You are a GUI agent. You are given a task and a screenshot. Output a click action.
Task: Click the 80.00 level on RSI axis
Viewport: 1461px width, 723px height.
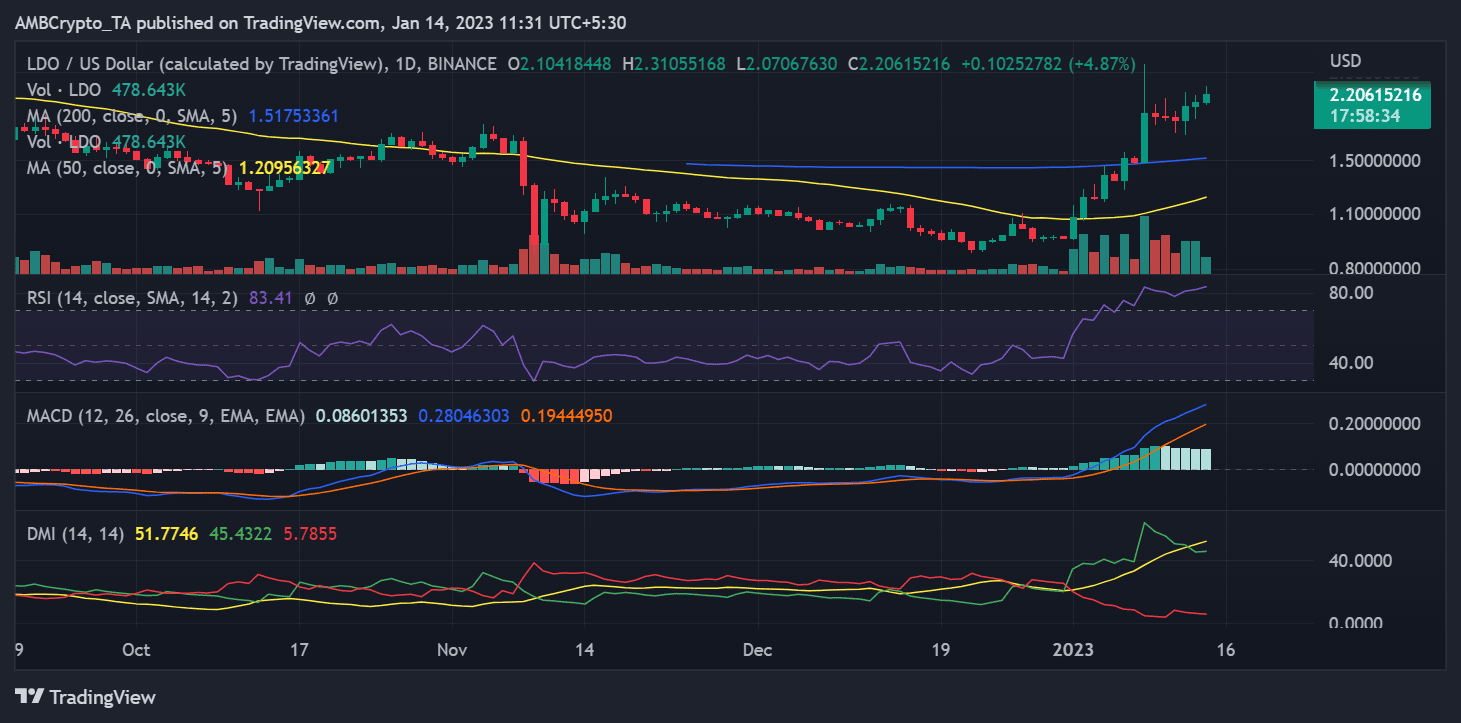tap(1351, 293)
